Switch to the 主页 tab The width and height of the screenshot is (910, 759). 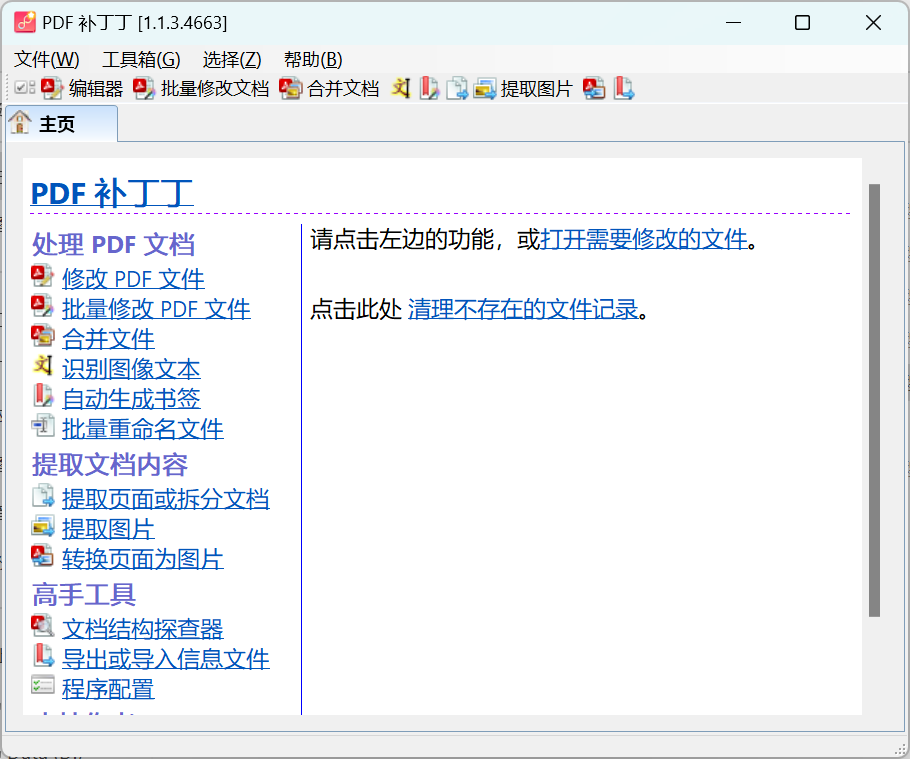coord(57,124)
